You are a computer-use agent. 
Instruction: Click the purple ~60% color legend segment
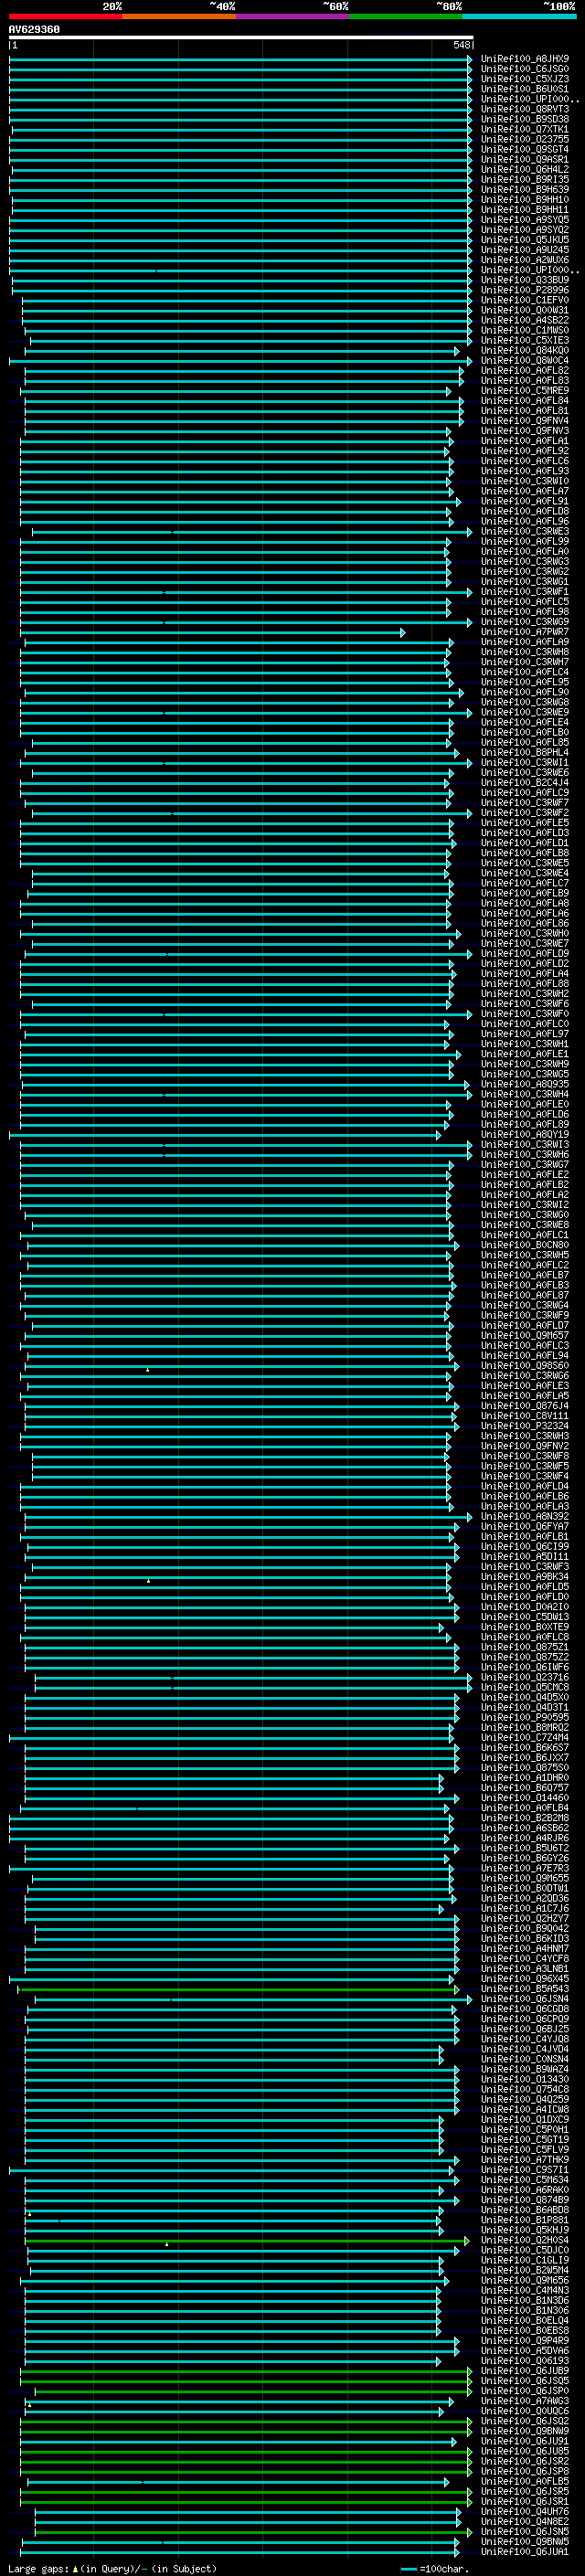[x=293, y=16]
